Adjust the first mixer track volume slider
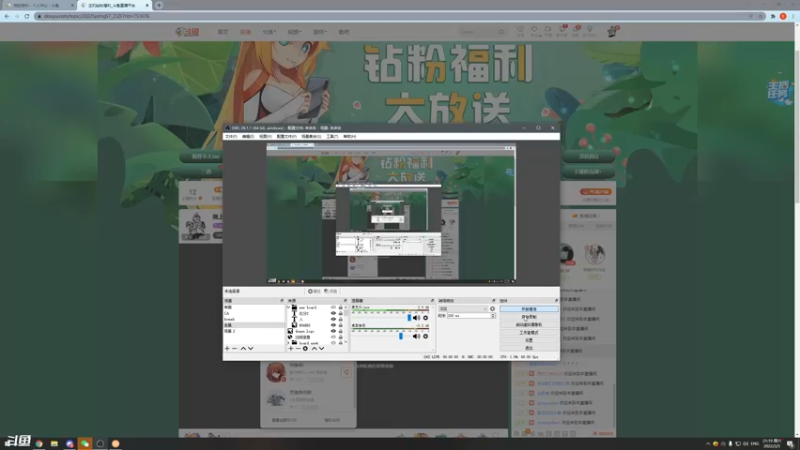 click(409, 318)
